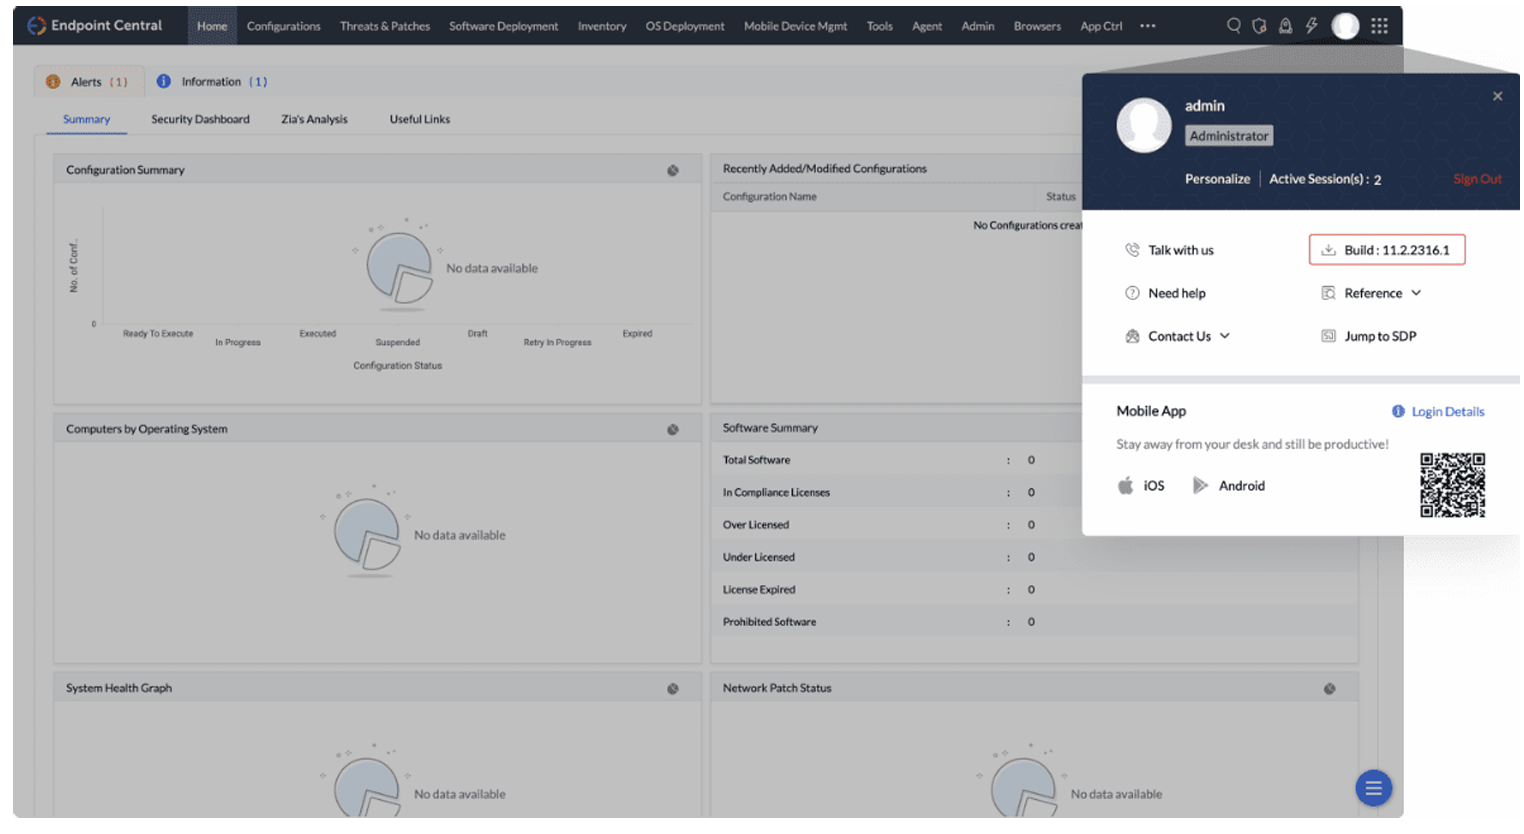This screenshot has width=1524, height=834.
Task: Expand the Reference dropdown
Action: pyautogui.click(x=1371, y=293)
